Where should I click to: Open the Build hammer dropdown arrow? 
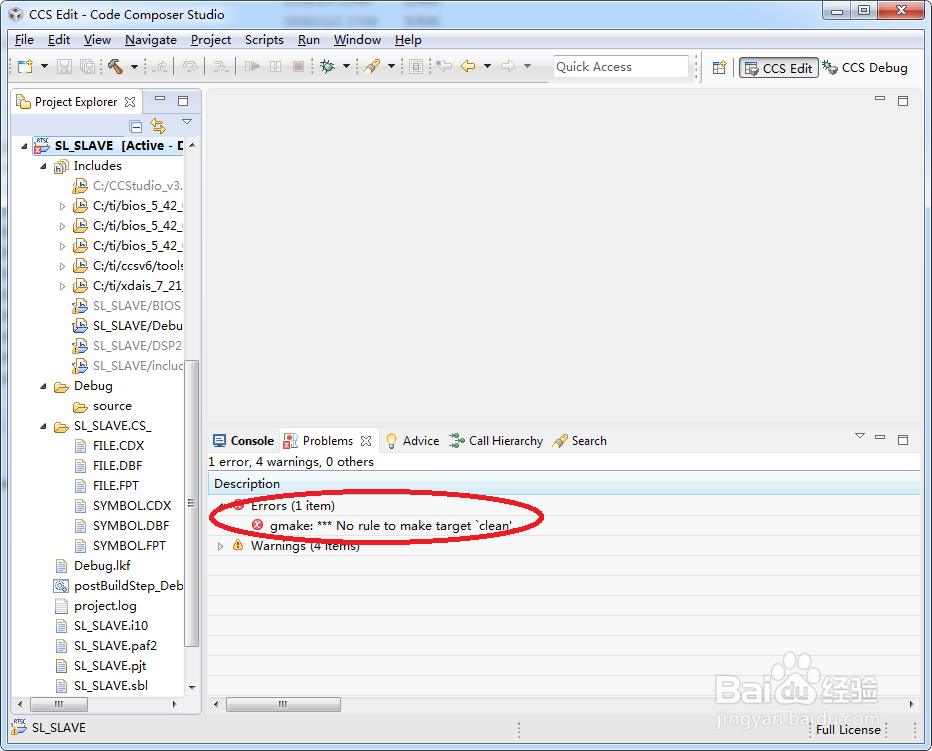pyautogui.click(x=134, y=67)
